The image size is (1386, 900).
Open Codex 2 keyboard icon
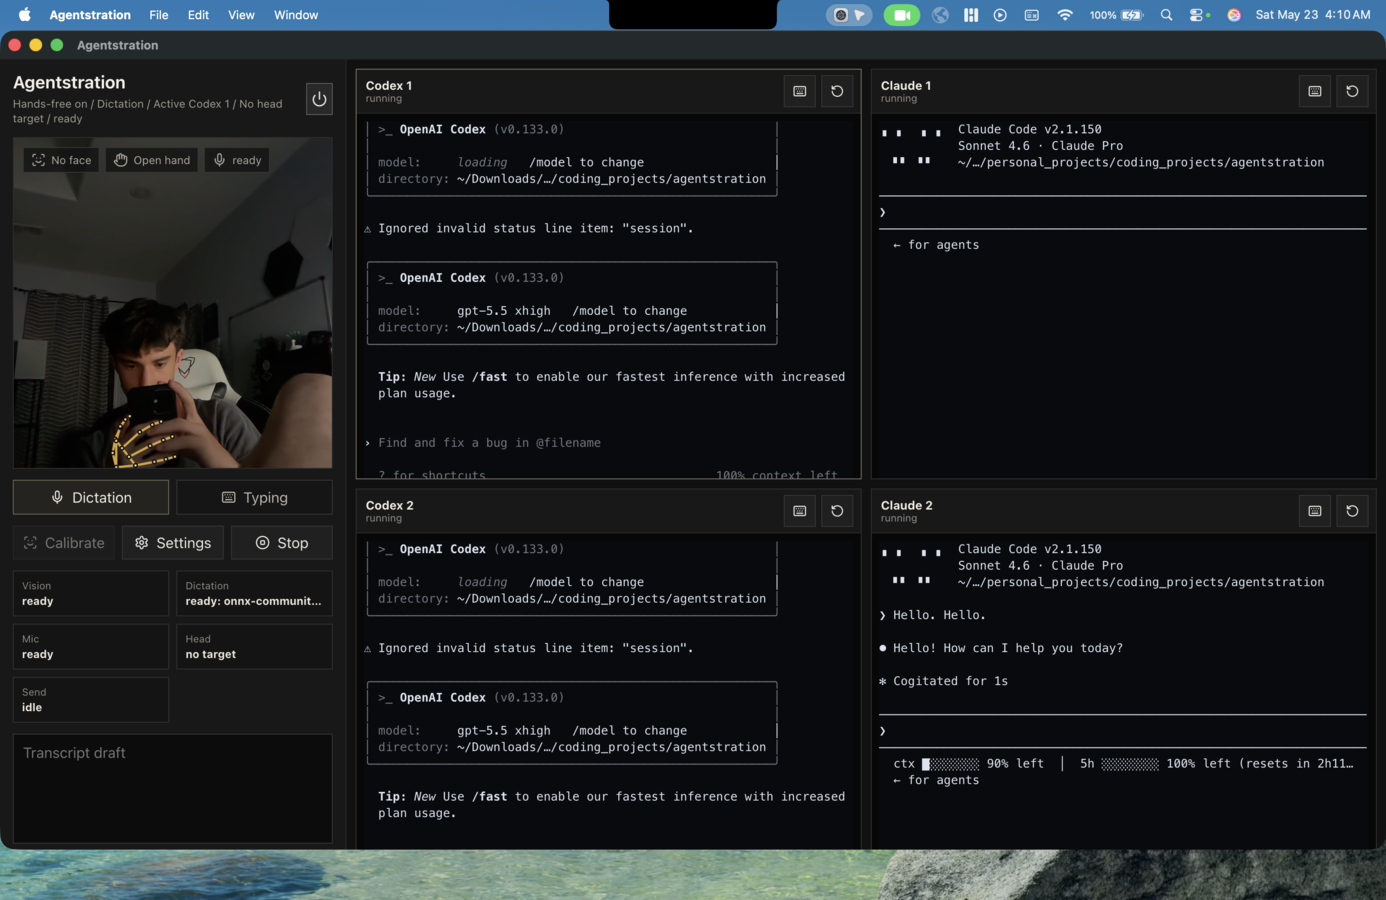(x=800, y=511)
